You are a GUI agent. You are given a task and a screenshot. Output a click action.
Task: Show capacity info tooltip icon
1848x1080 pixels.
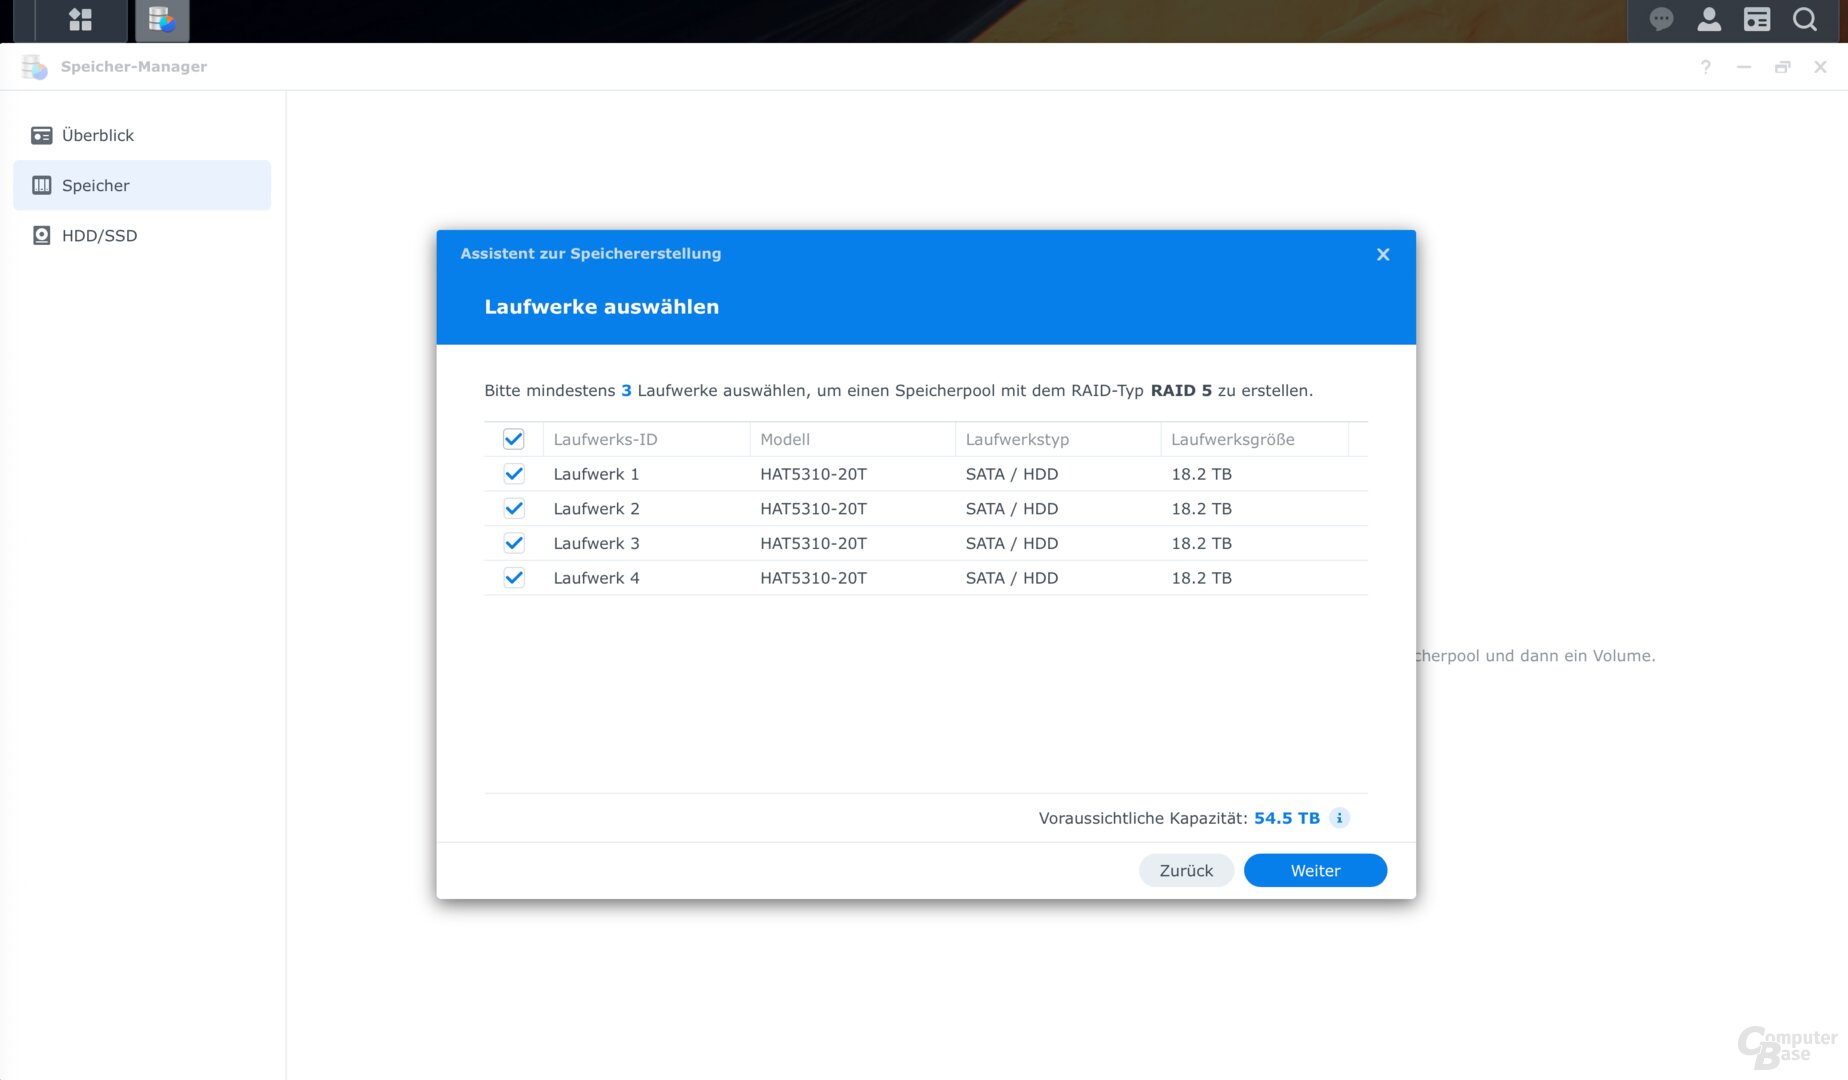tap(1340, 818)
